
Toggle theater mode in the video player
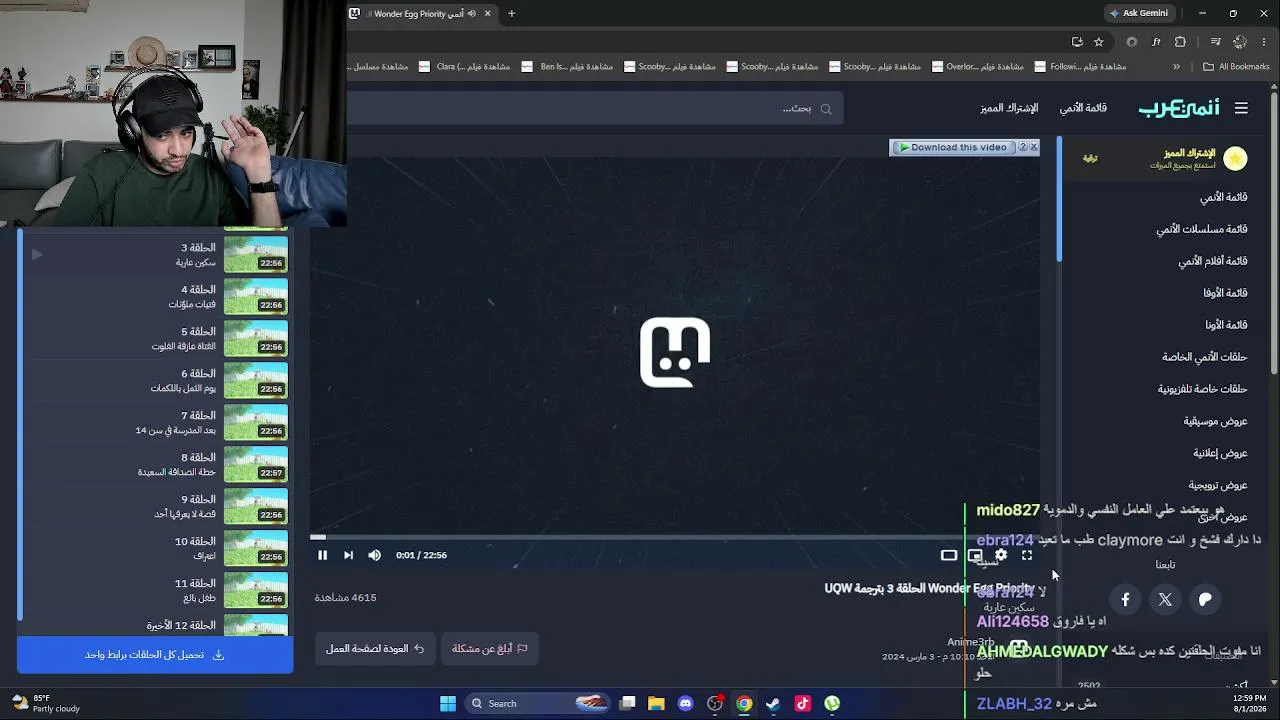tap(949, 555)
